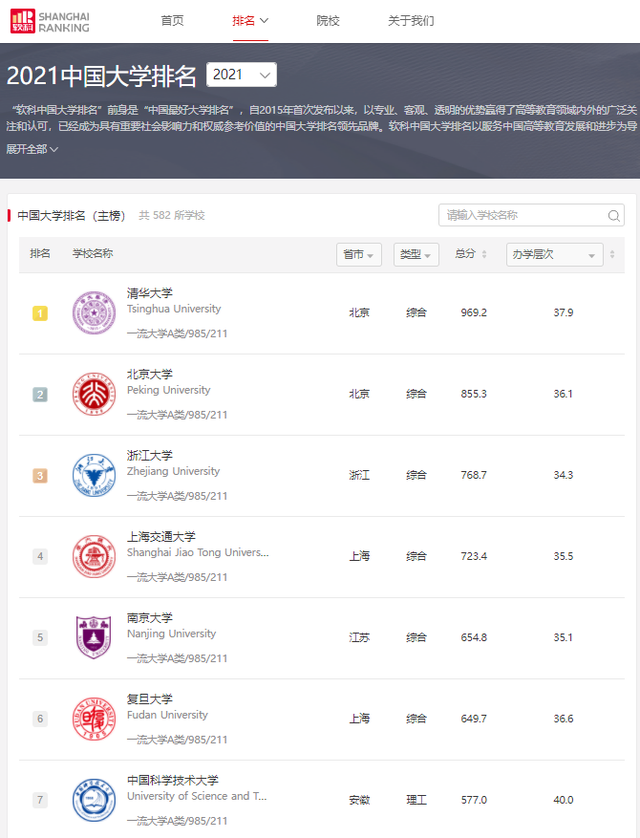Click the rank 6 badge
640x838 pixels.
point(40,719)
